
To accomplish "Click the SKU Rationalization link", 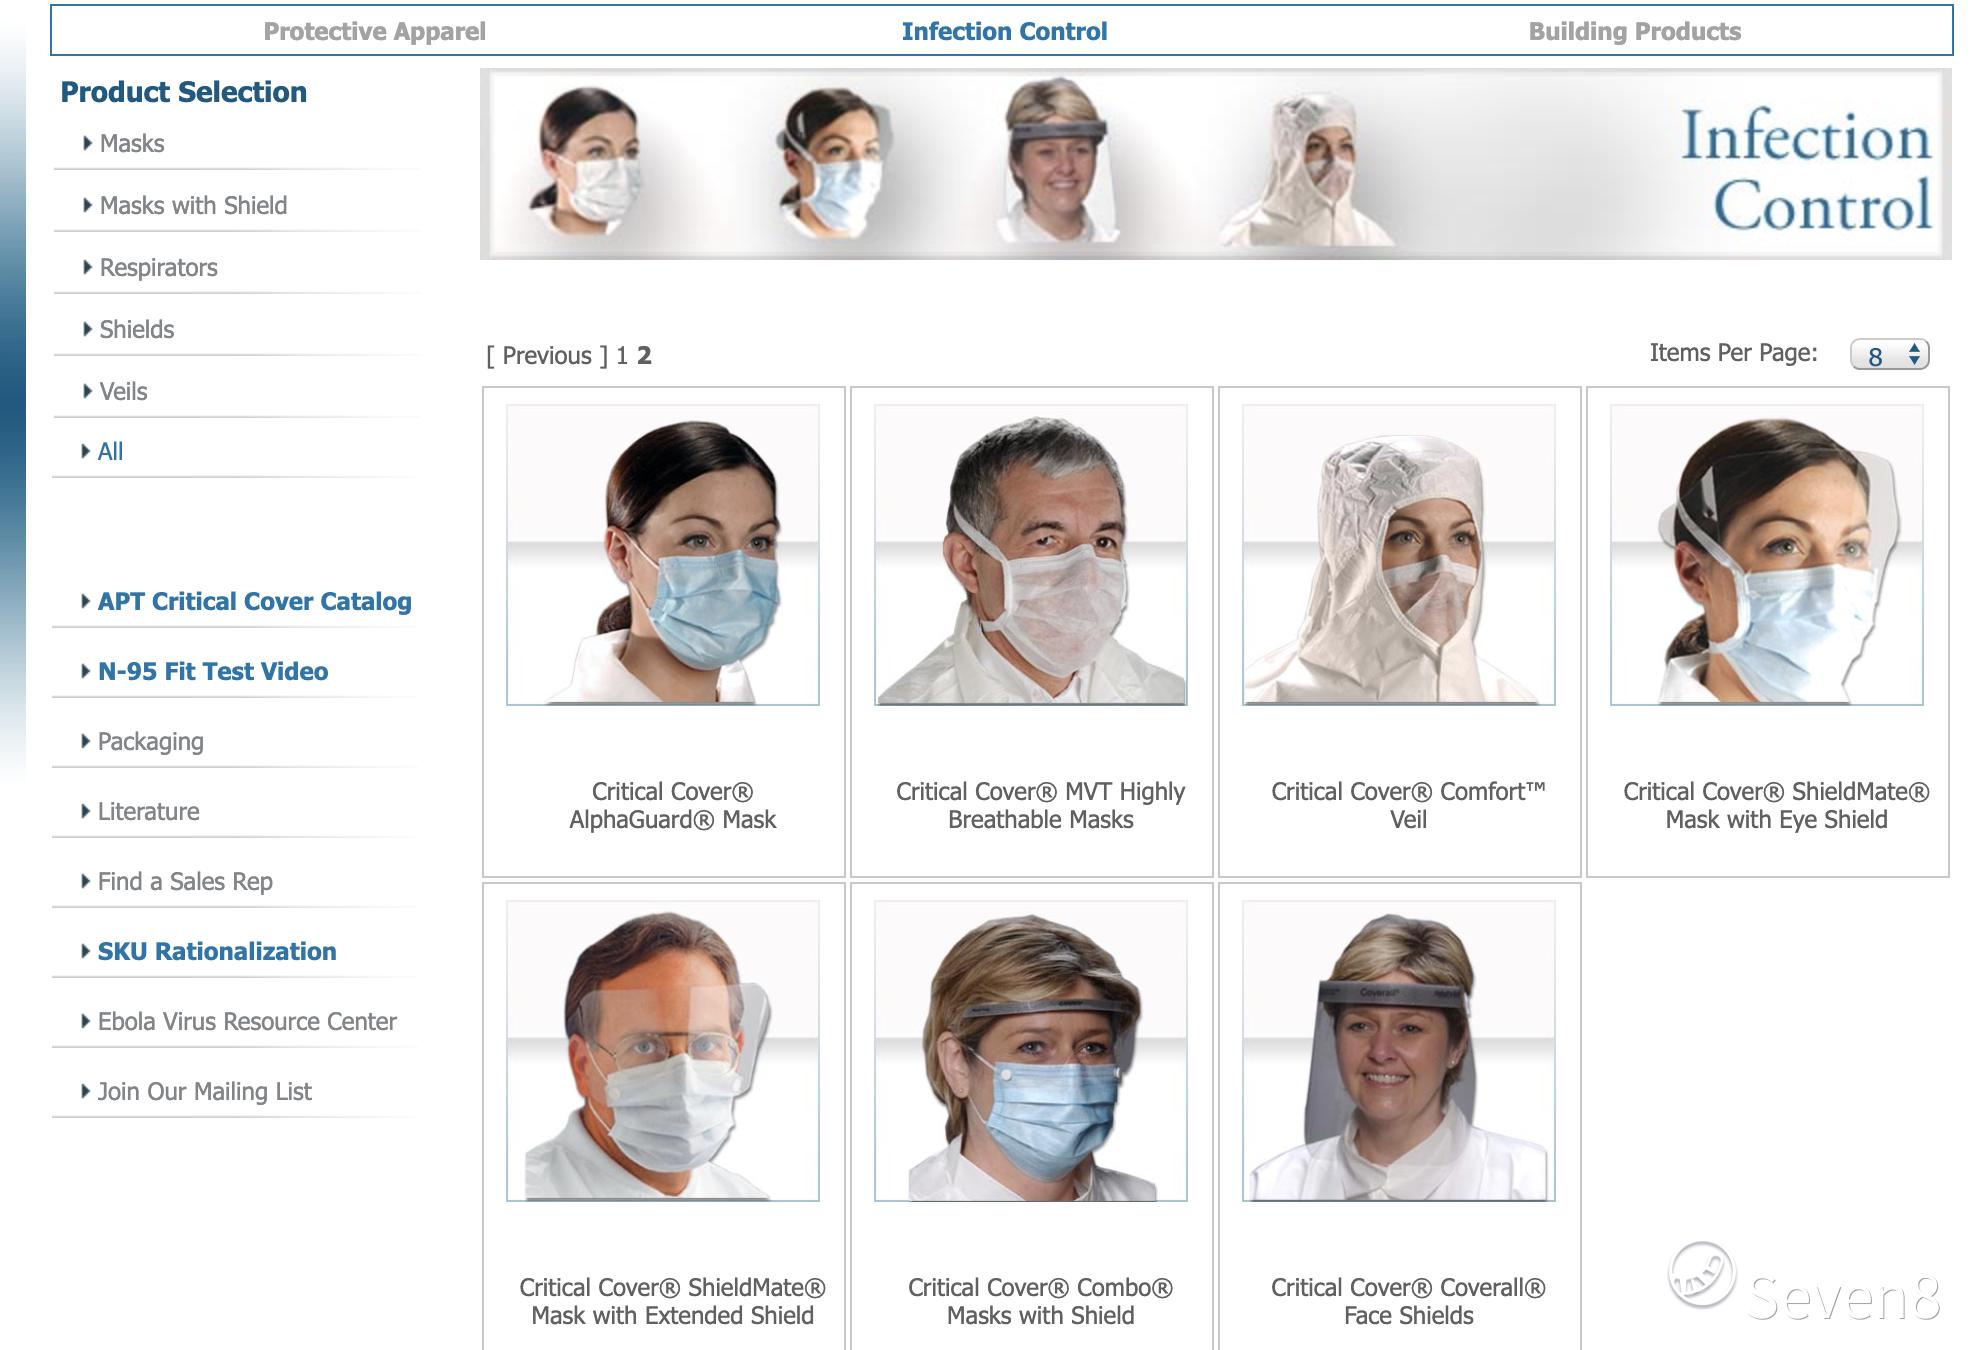I will pyautogui.click(x=216, y=951).
